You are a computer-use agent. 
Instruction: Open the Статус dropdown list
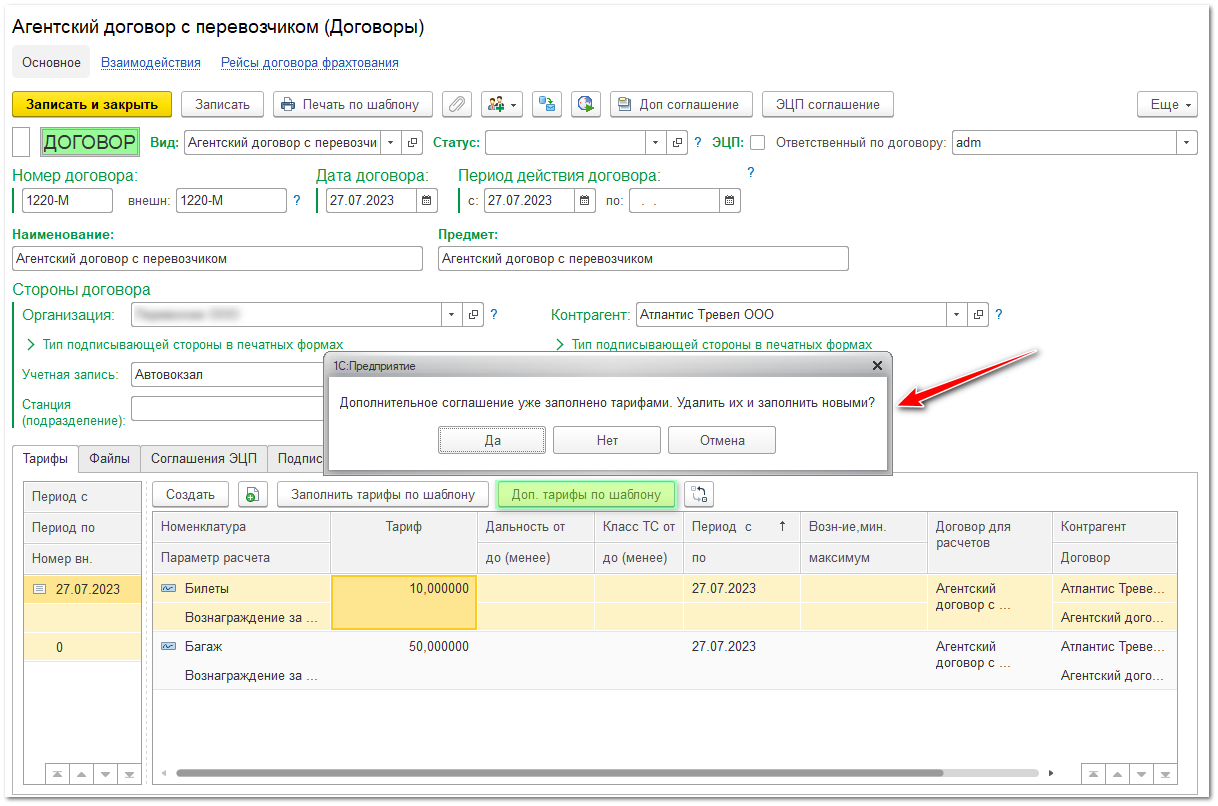(x=655, y=143)
